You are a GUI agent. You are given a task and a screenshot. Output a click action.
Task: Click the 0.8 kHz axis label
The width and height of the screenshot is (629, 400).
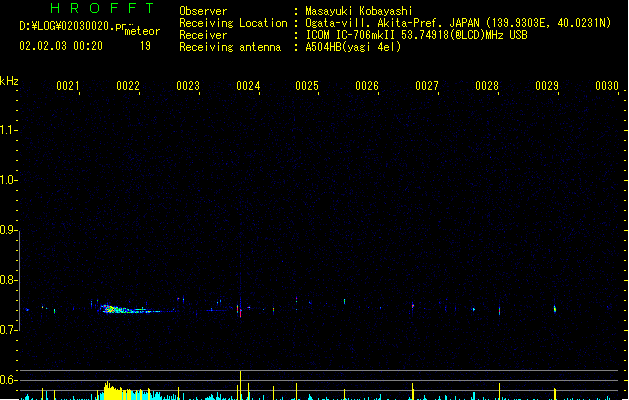(7, 280)
